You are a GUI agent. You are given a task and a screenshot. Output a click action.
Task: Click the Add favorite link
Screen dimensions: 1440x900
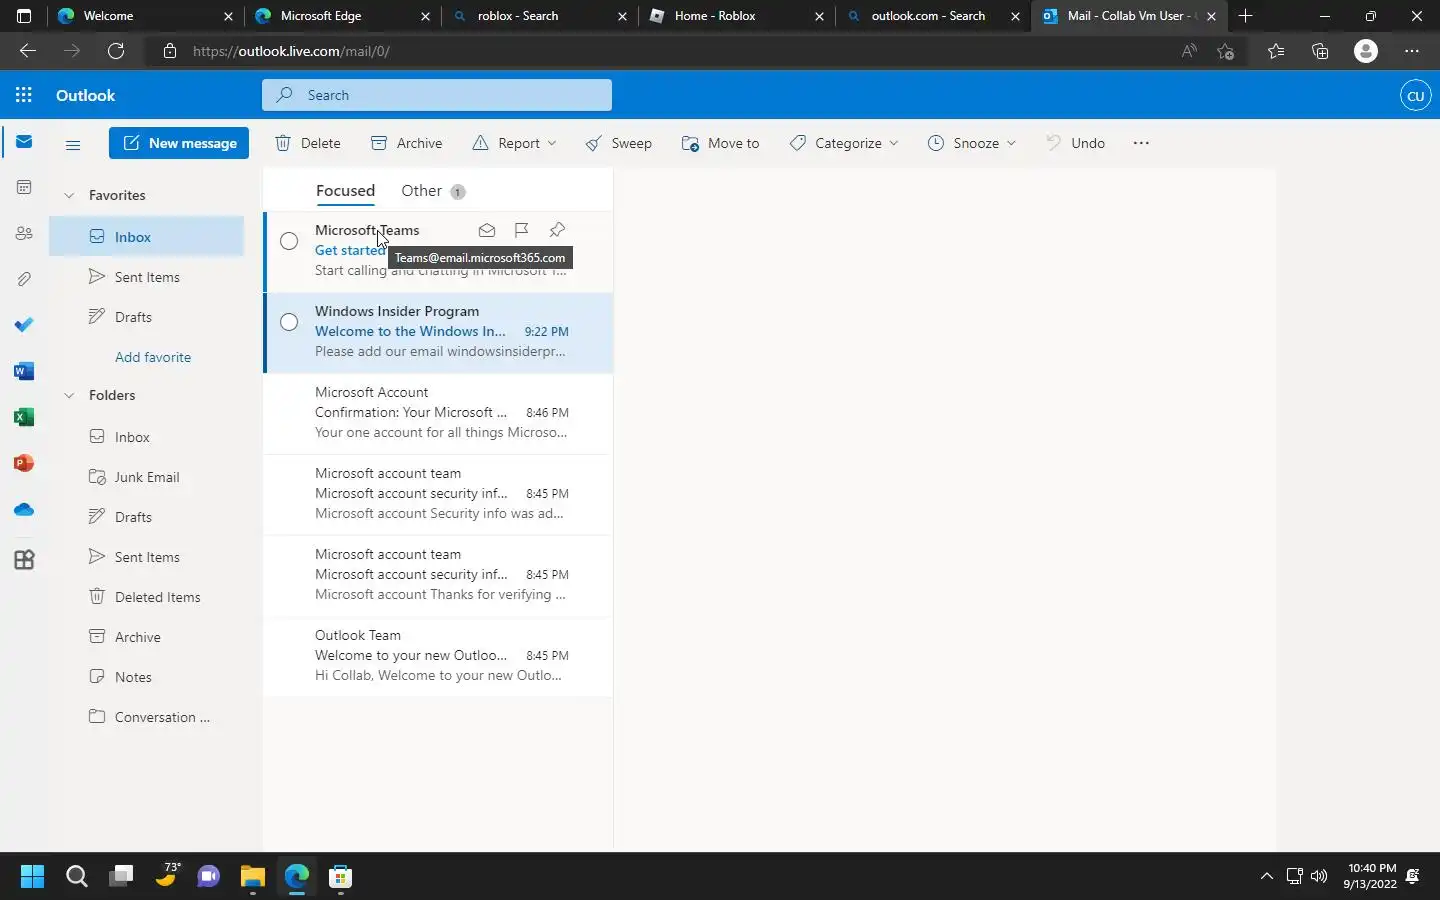click(153, 357)
